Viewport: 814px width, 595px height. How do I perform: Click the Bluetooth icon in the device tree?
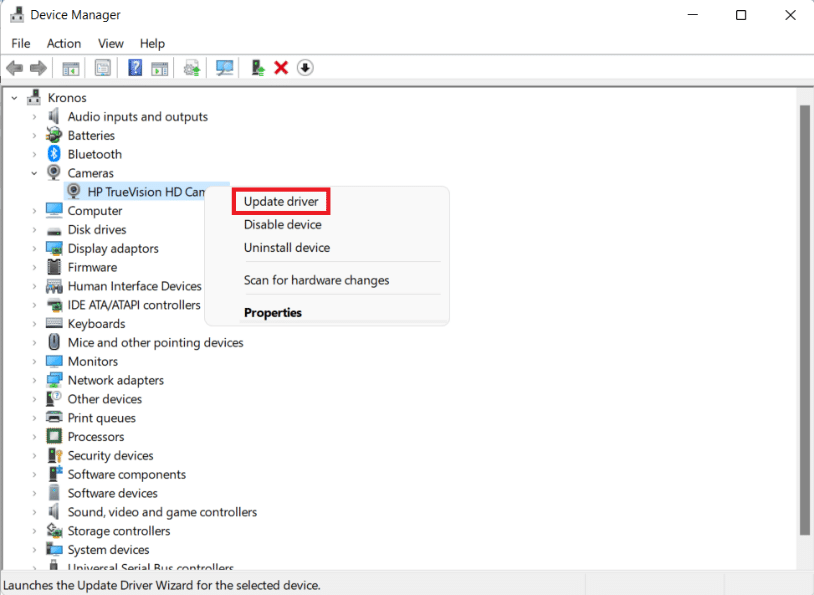55,154
